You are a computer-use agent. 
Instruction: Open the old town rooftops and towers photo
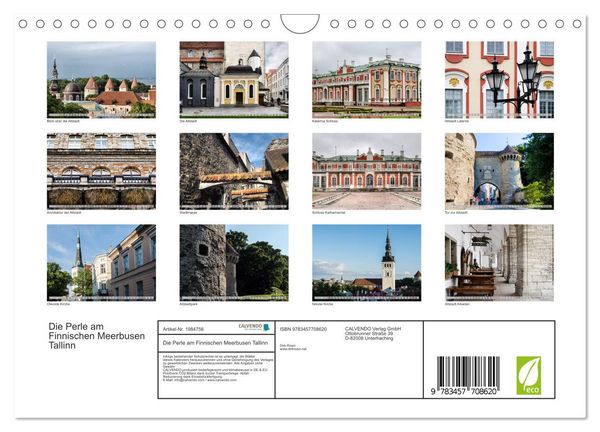pos(101,80)
